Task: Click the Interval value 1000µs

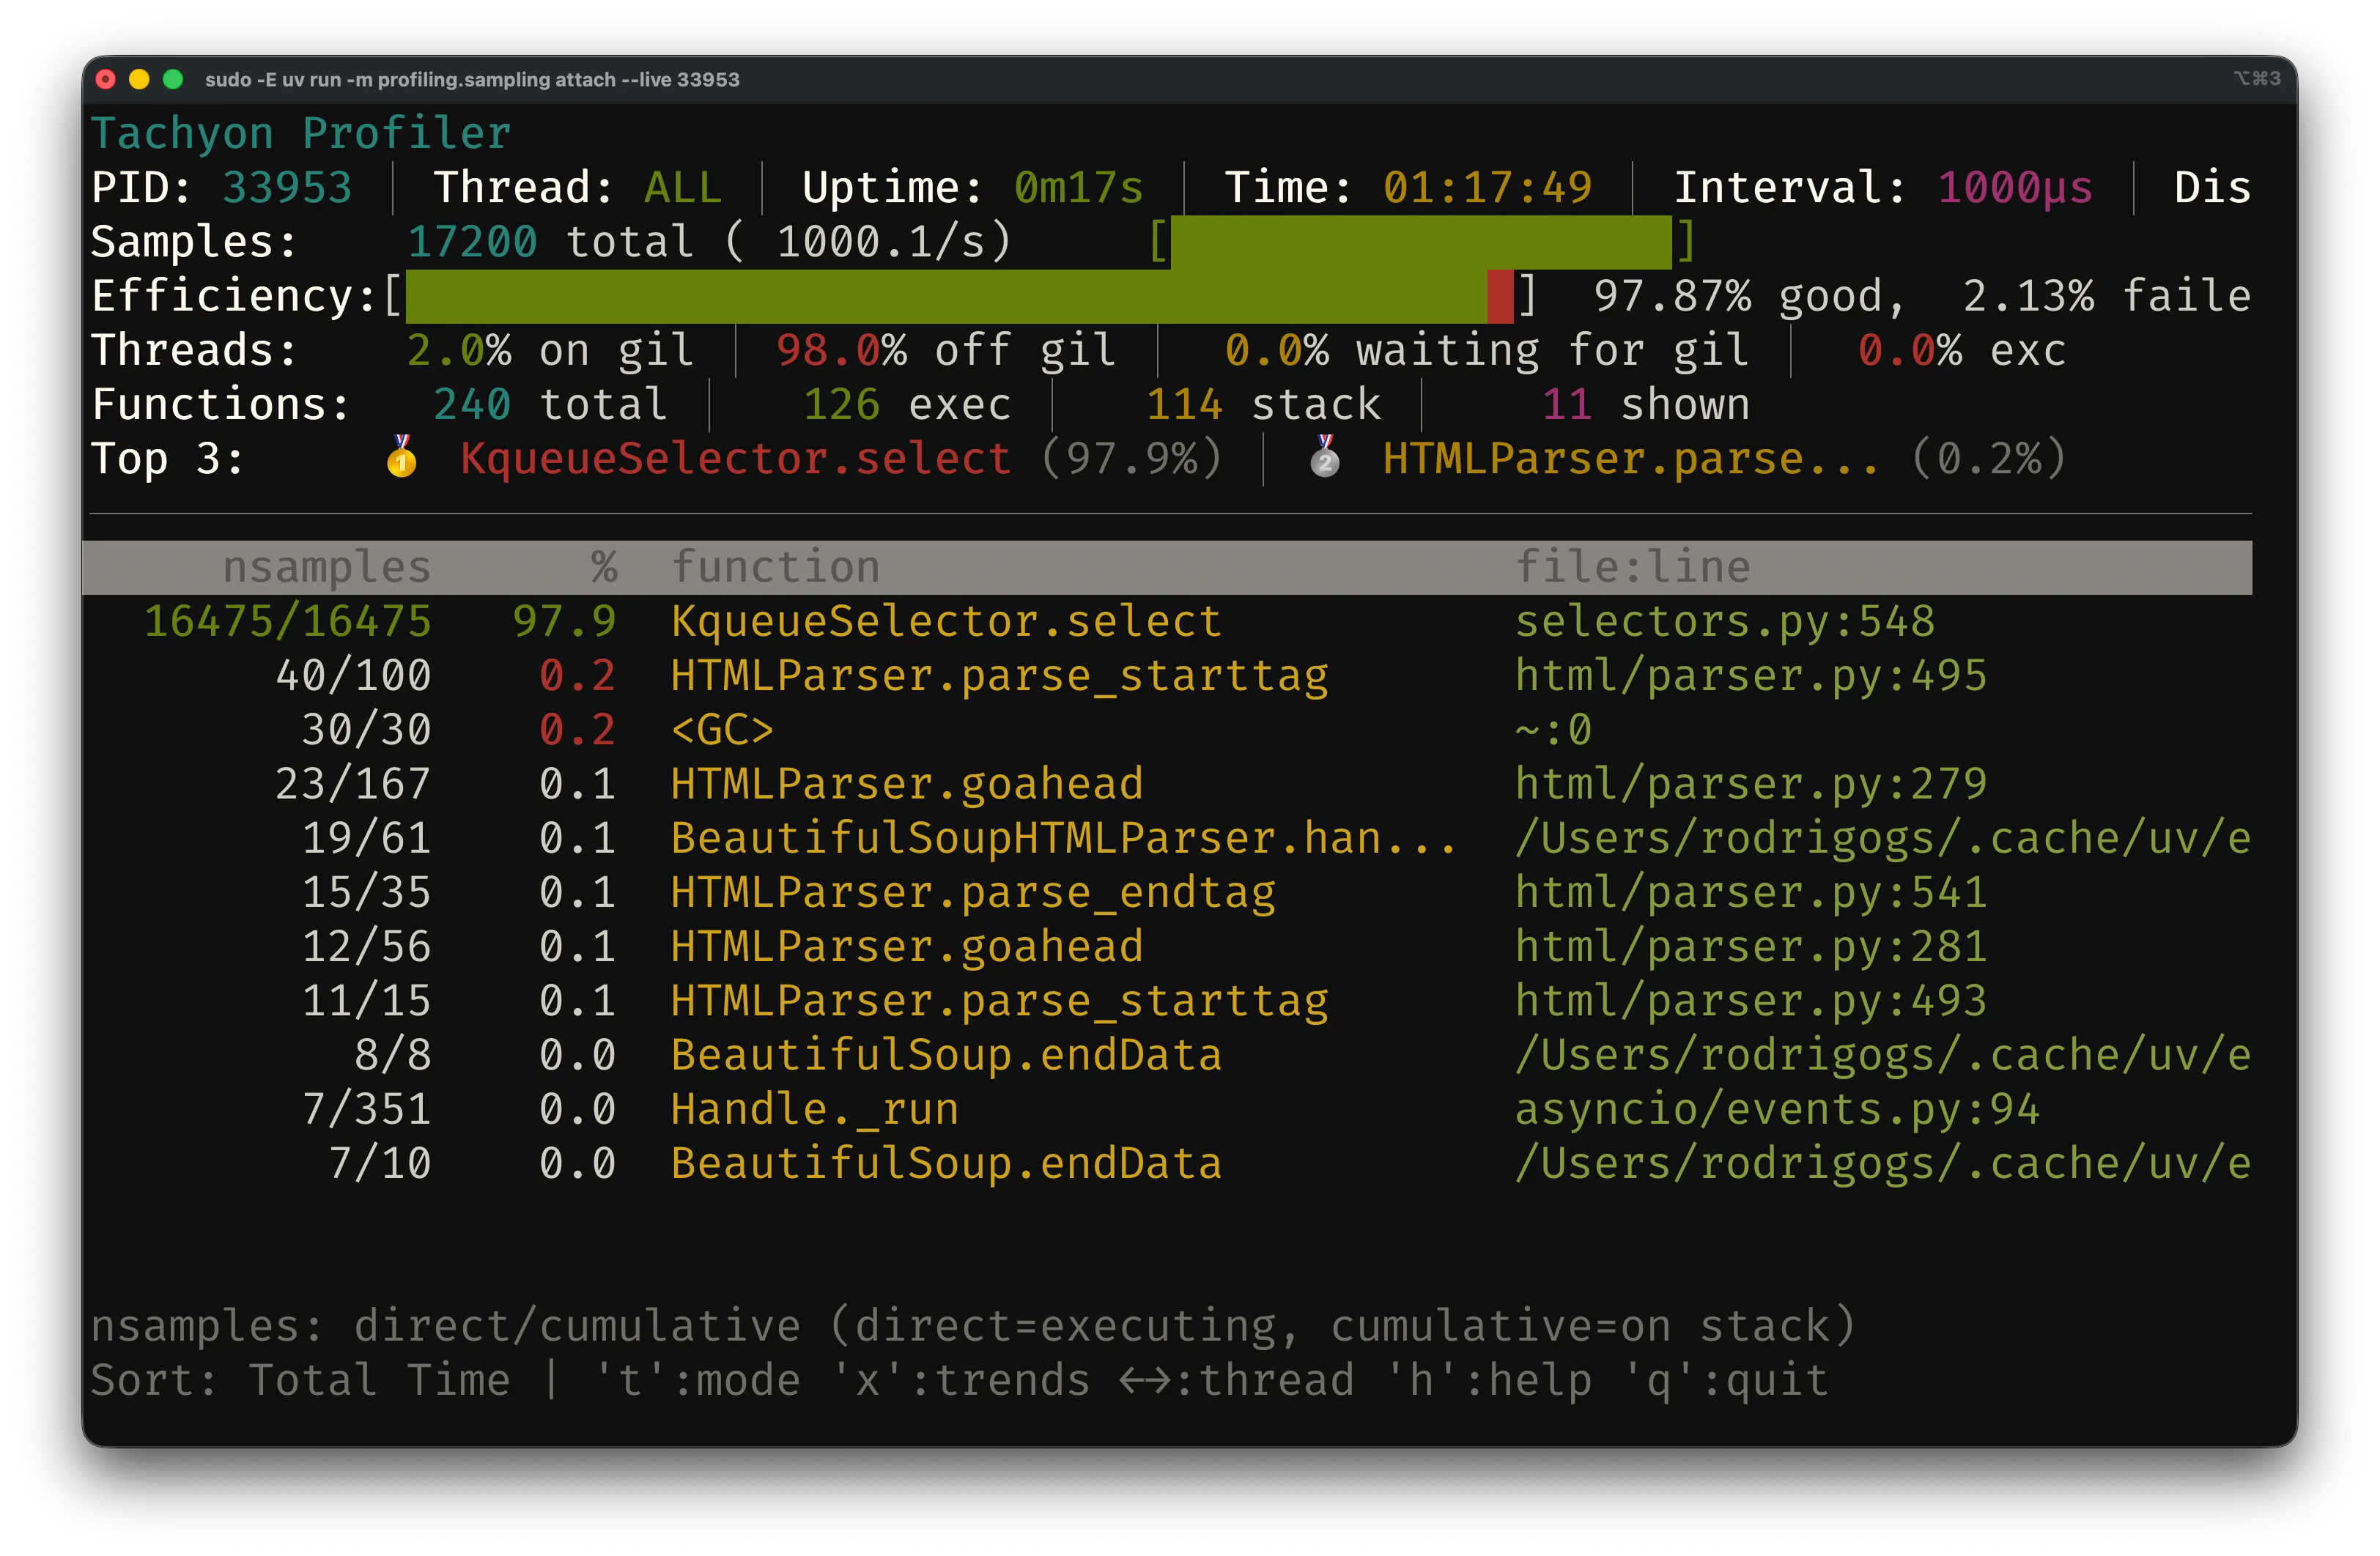Action: pyautogui.click(x=2015, y=188)
